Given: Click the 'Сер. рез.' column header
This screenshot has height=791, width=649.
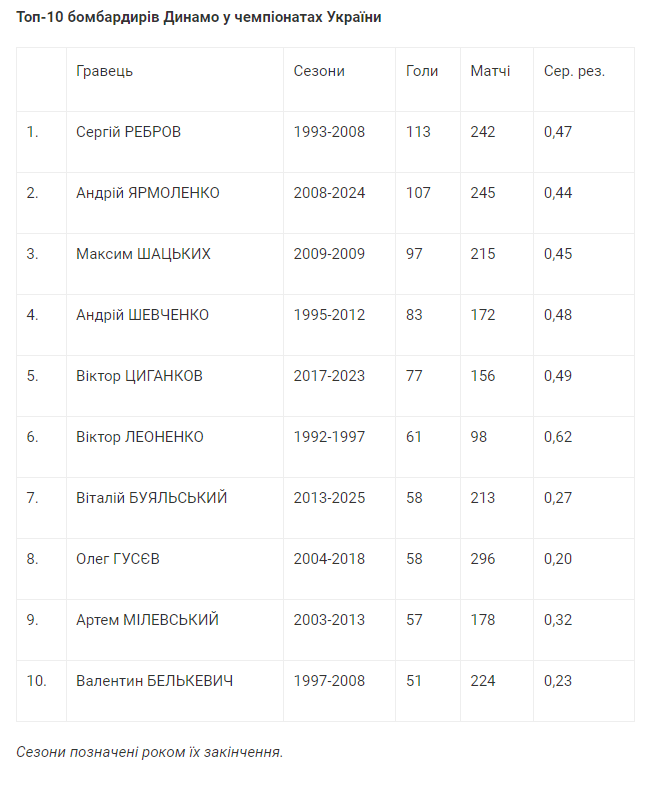Looking at the screenshot, I should (574, 71).
